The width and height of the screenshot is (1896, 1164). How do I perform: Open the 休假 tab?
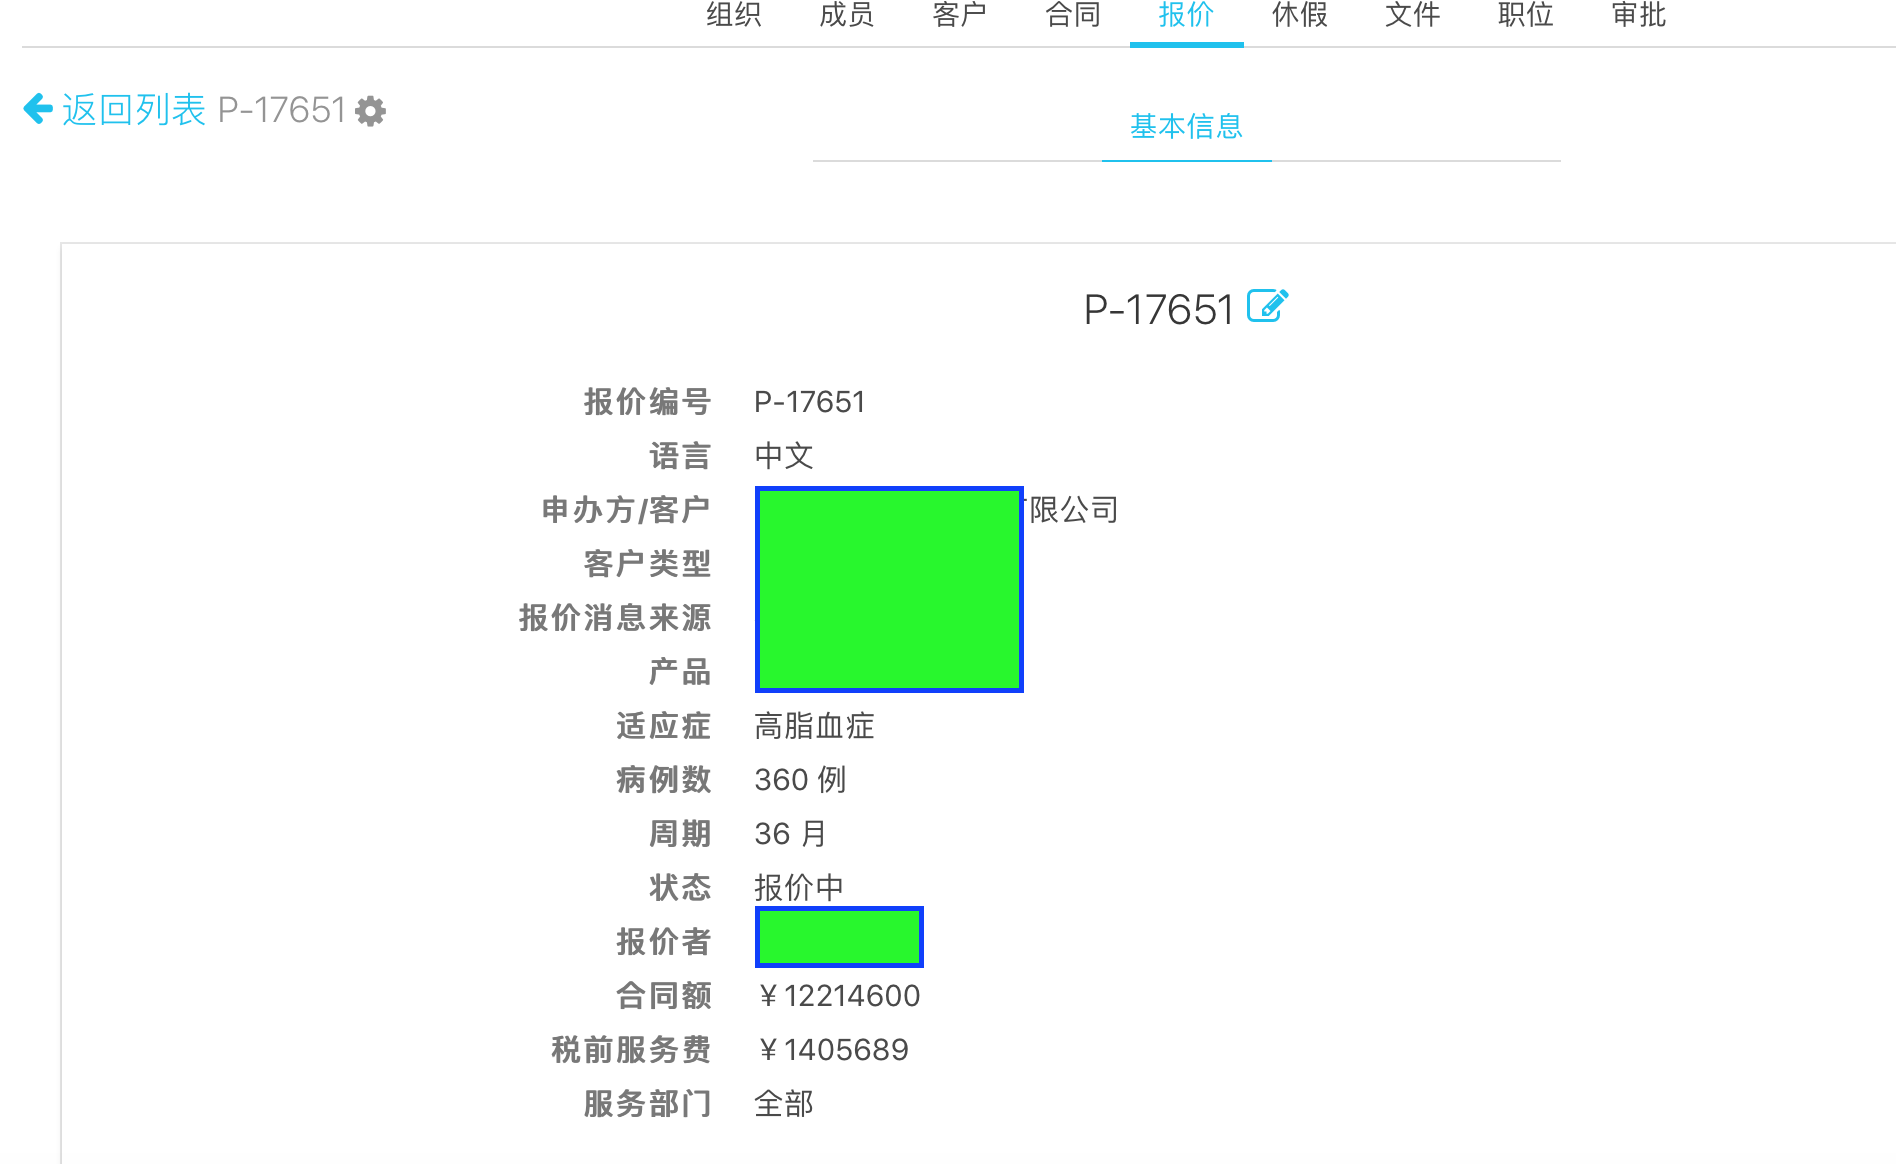click(1299, 15)
